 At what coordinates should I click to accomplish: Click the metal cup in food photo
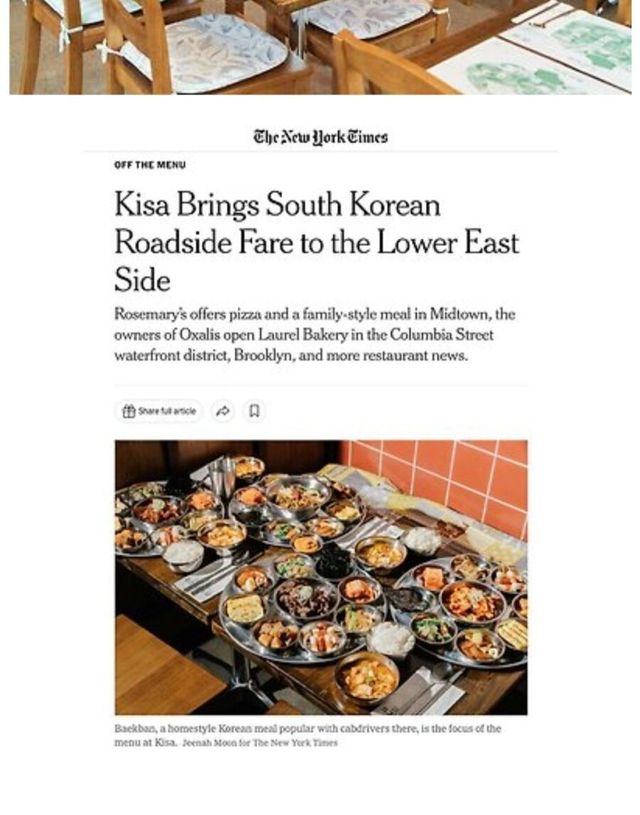coord(224,477)
